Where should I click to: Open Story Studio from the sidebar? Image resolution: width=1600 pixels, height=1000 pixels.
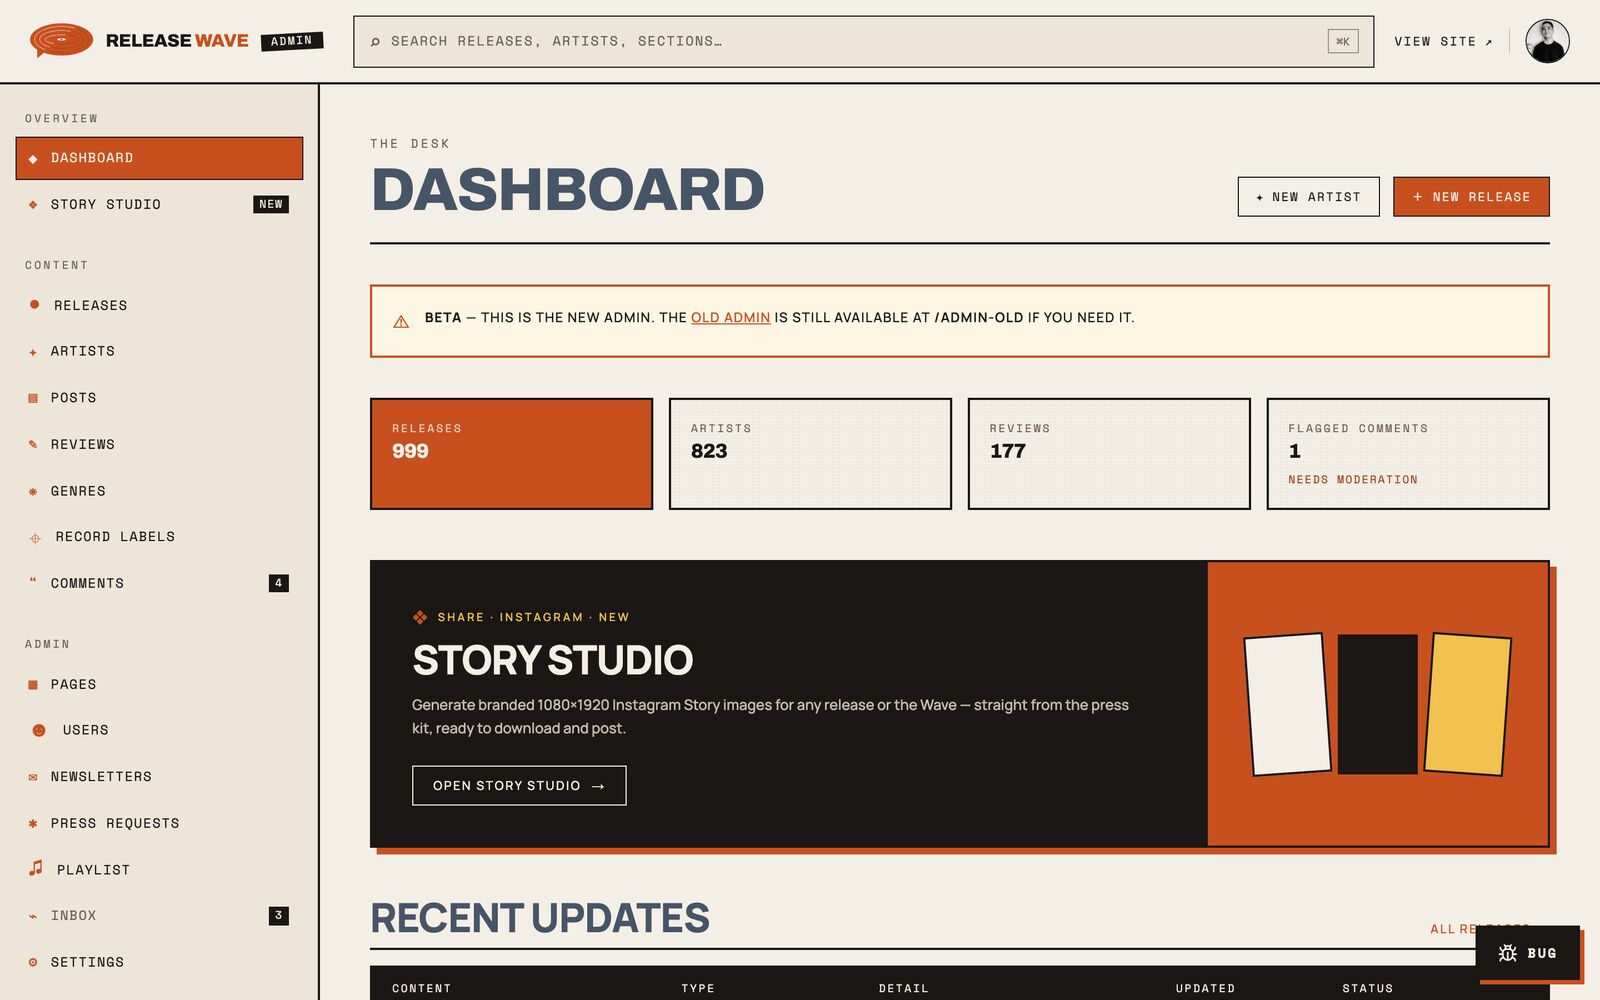click(159, 204)
